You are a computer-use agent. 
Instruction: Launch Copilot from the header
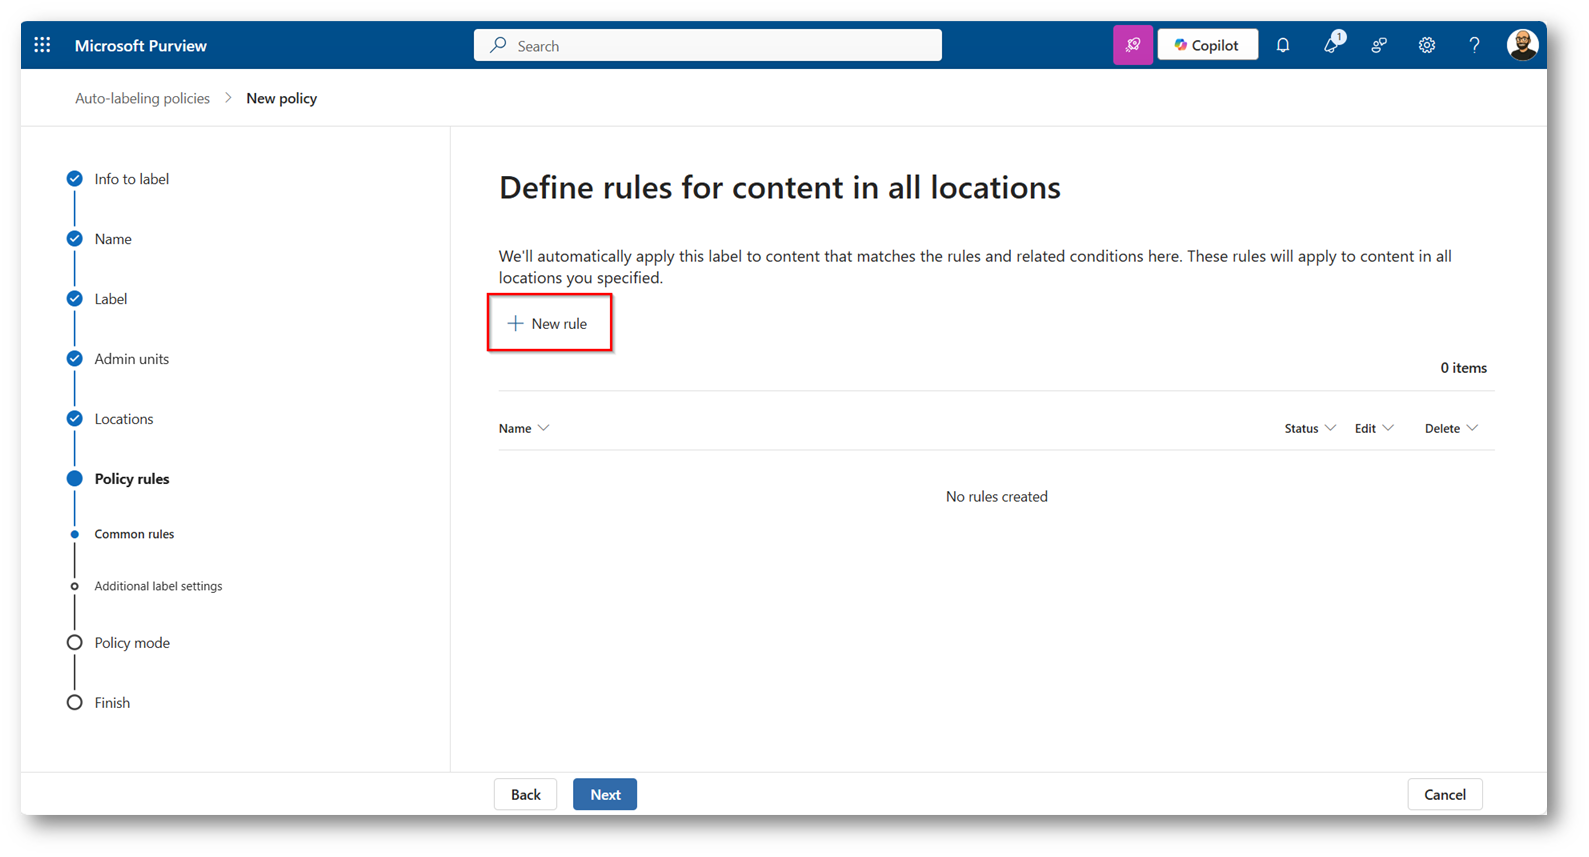[x=1207, y=45]
